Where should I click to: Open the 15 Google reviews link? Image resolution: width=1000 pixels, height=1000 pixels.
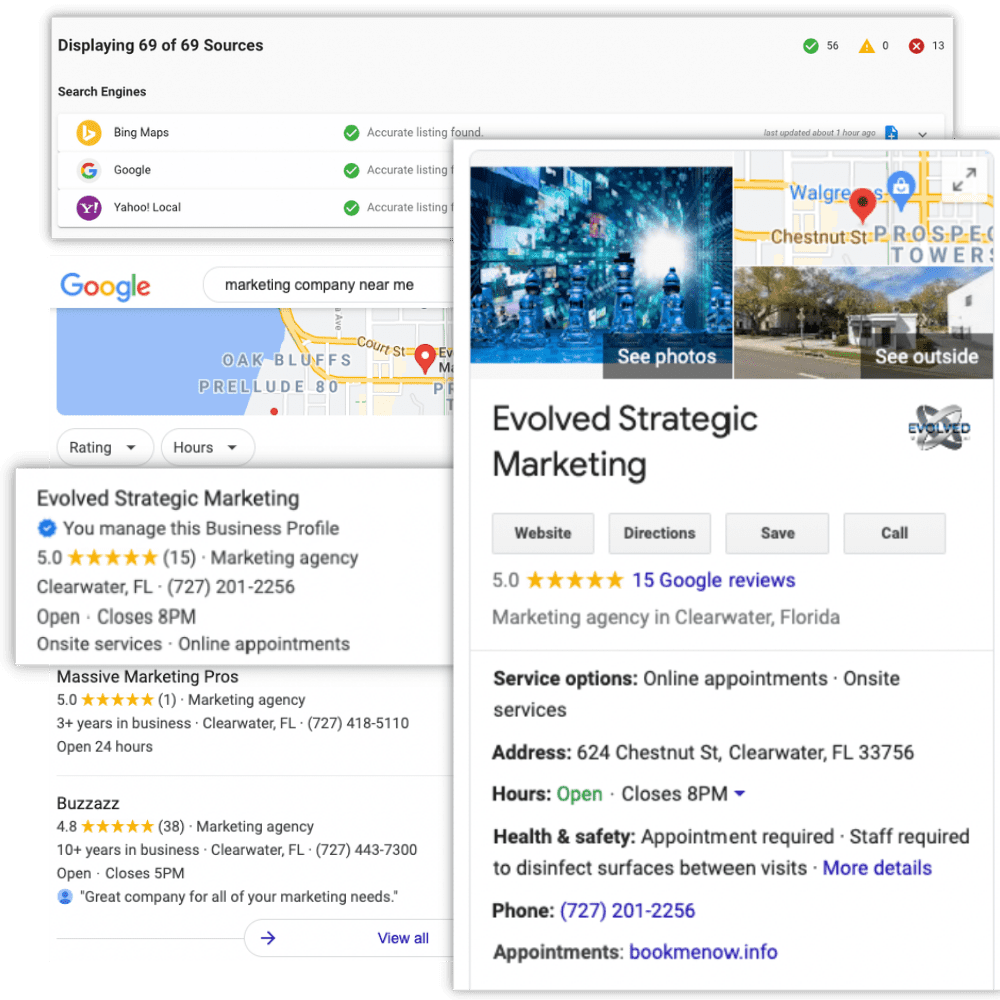pos(713,580)
